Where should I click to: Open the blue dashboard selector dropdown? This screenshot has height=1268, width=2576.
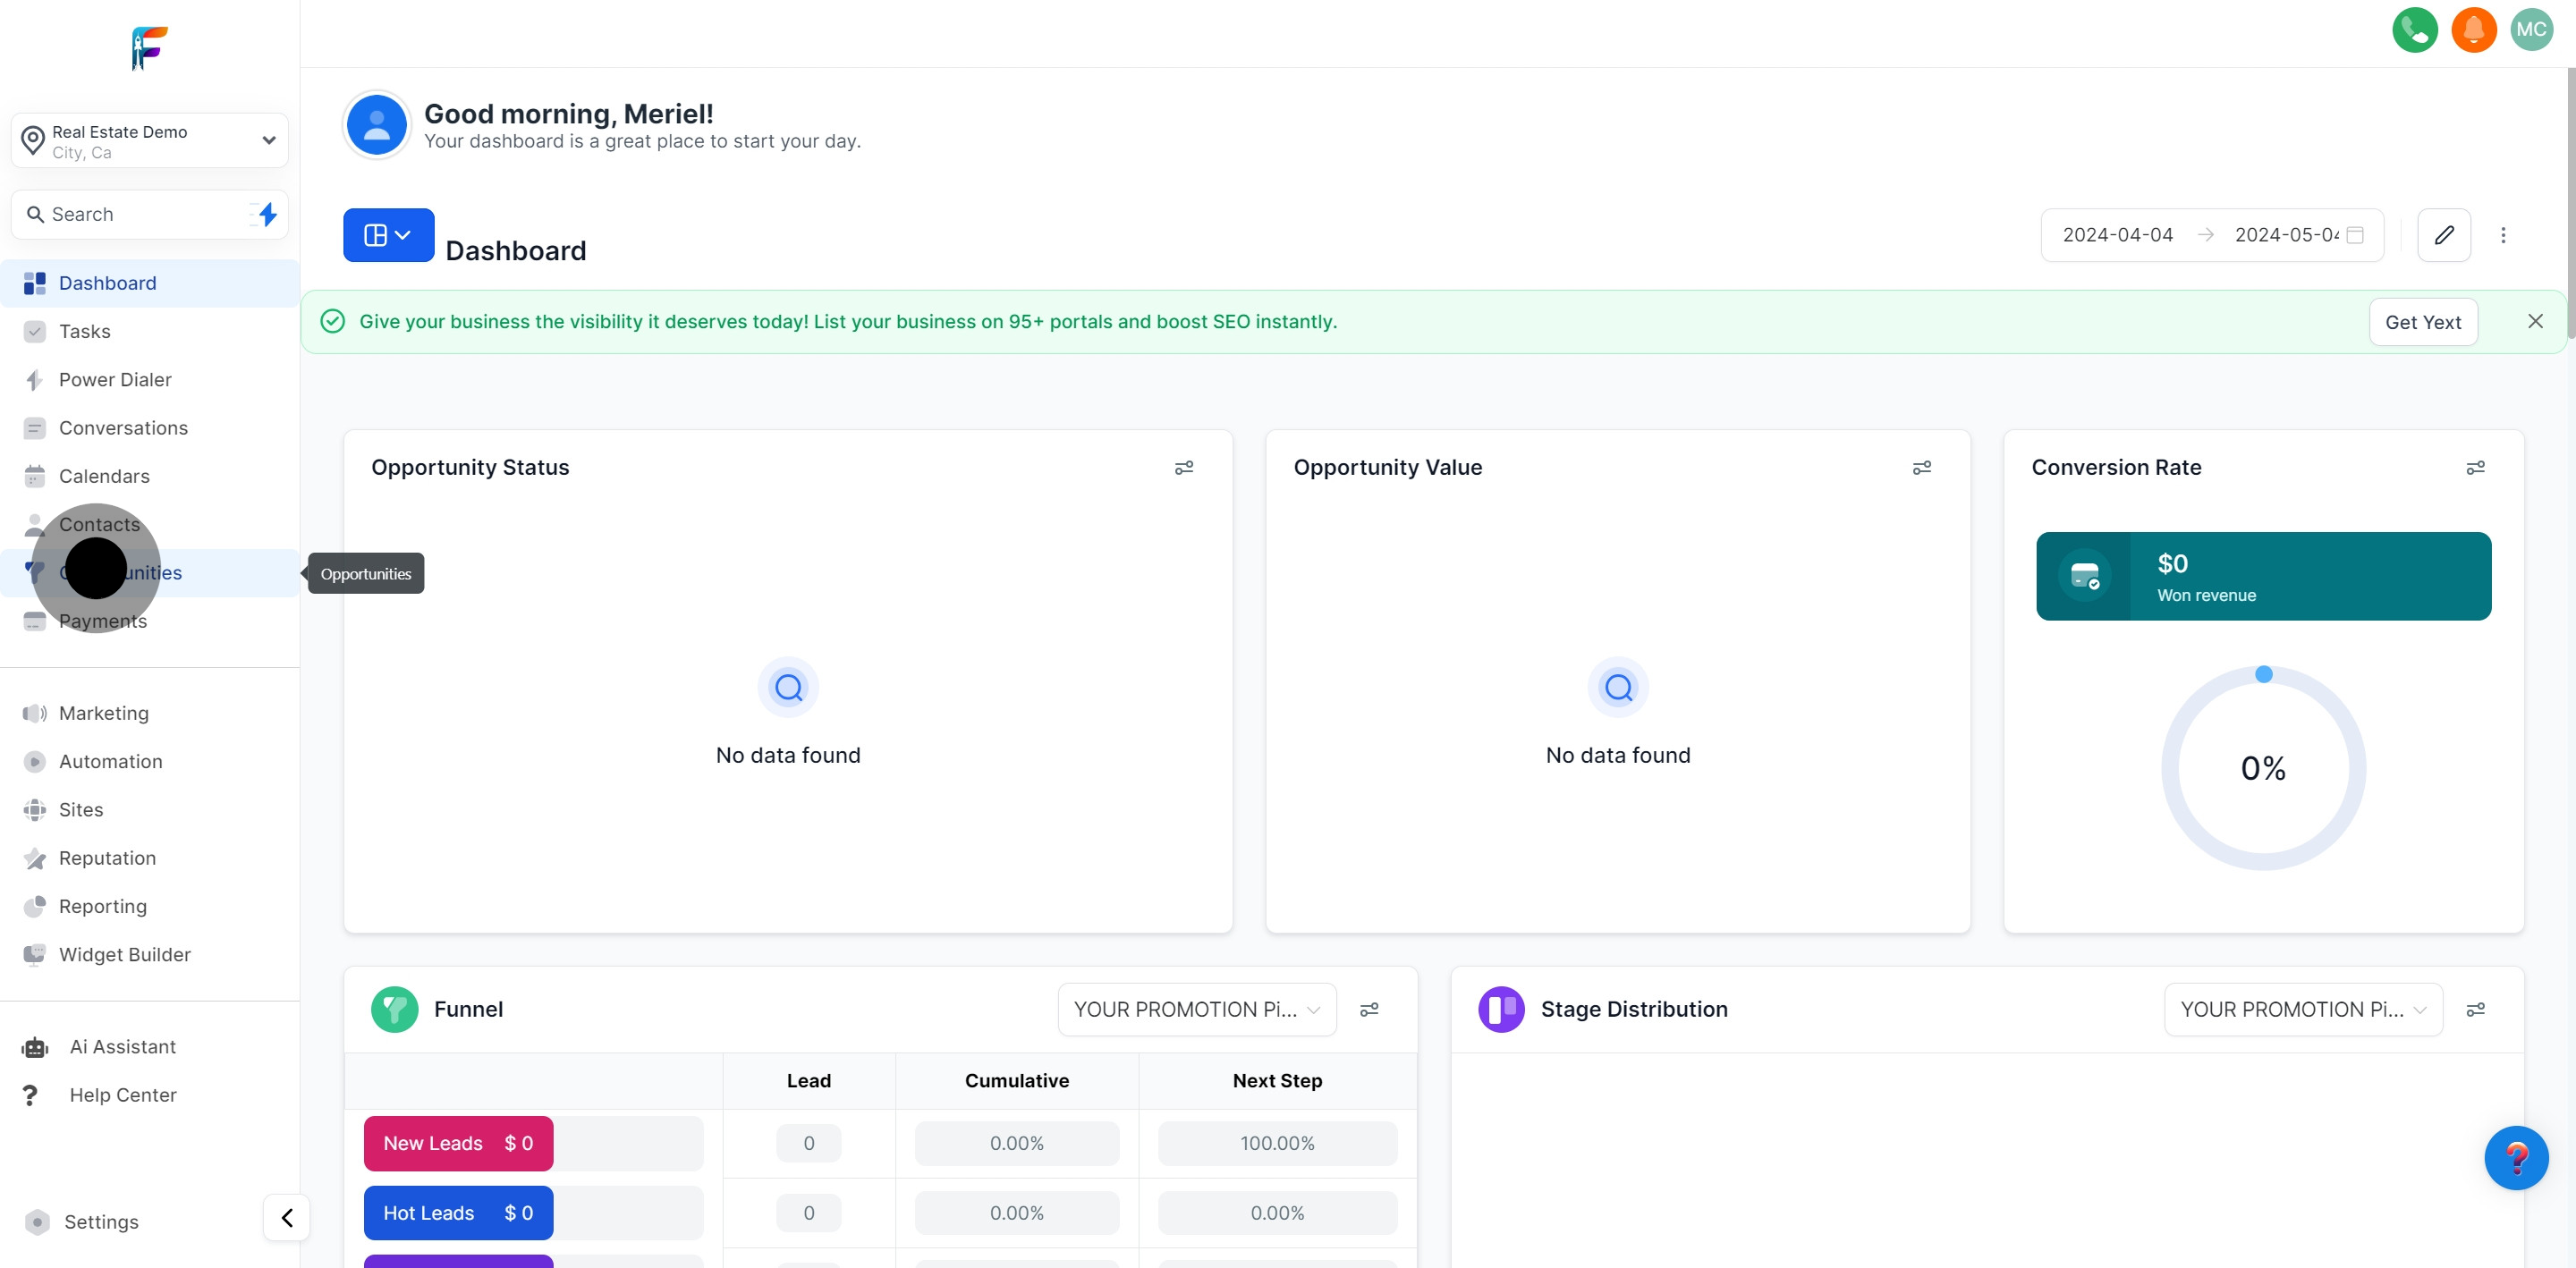[x=388, y=235]
